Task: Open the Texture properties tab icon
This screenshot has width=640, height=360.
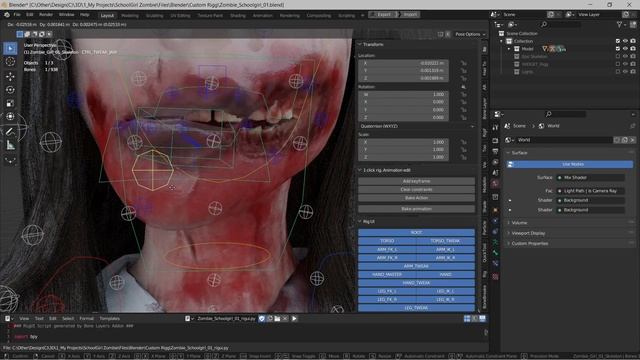Action: click(x=495, y=277)
